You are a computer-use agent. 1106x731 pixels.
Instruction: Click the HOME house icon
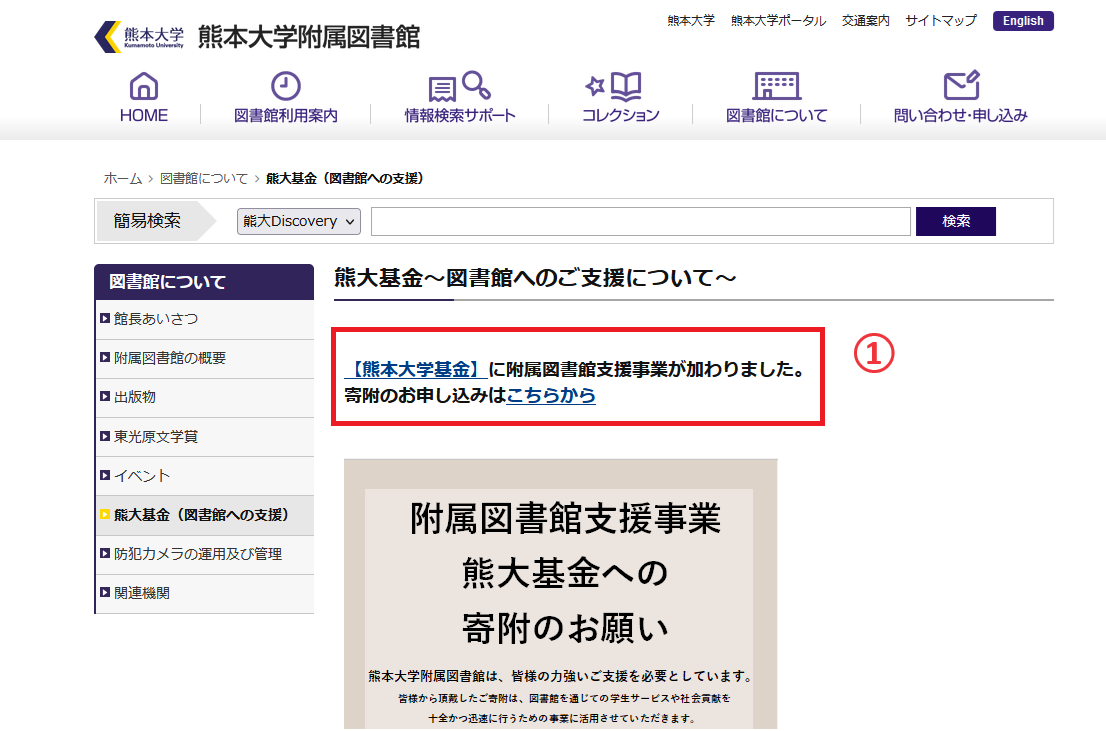pos(144,86)
